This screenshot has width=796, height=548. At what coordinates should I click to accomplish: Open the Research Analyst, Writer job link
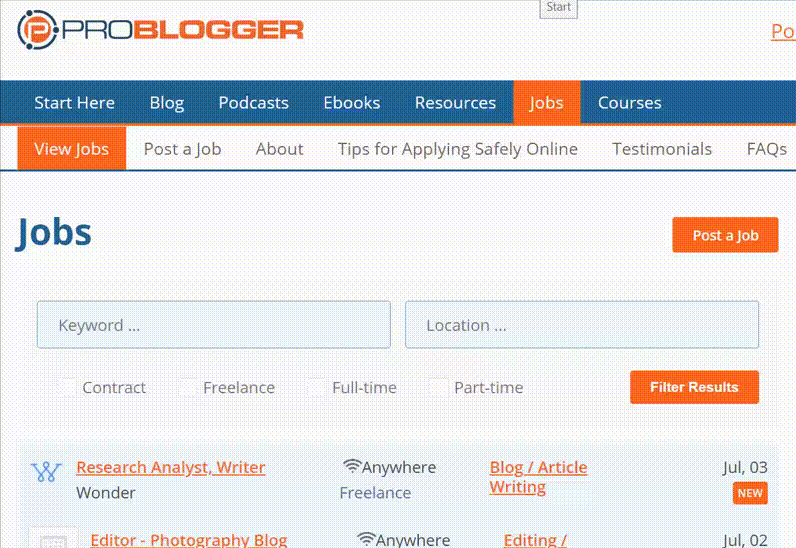[x=170, y=467]
